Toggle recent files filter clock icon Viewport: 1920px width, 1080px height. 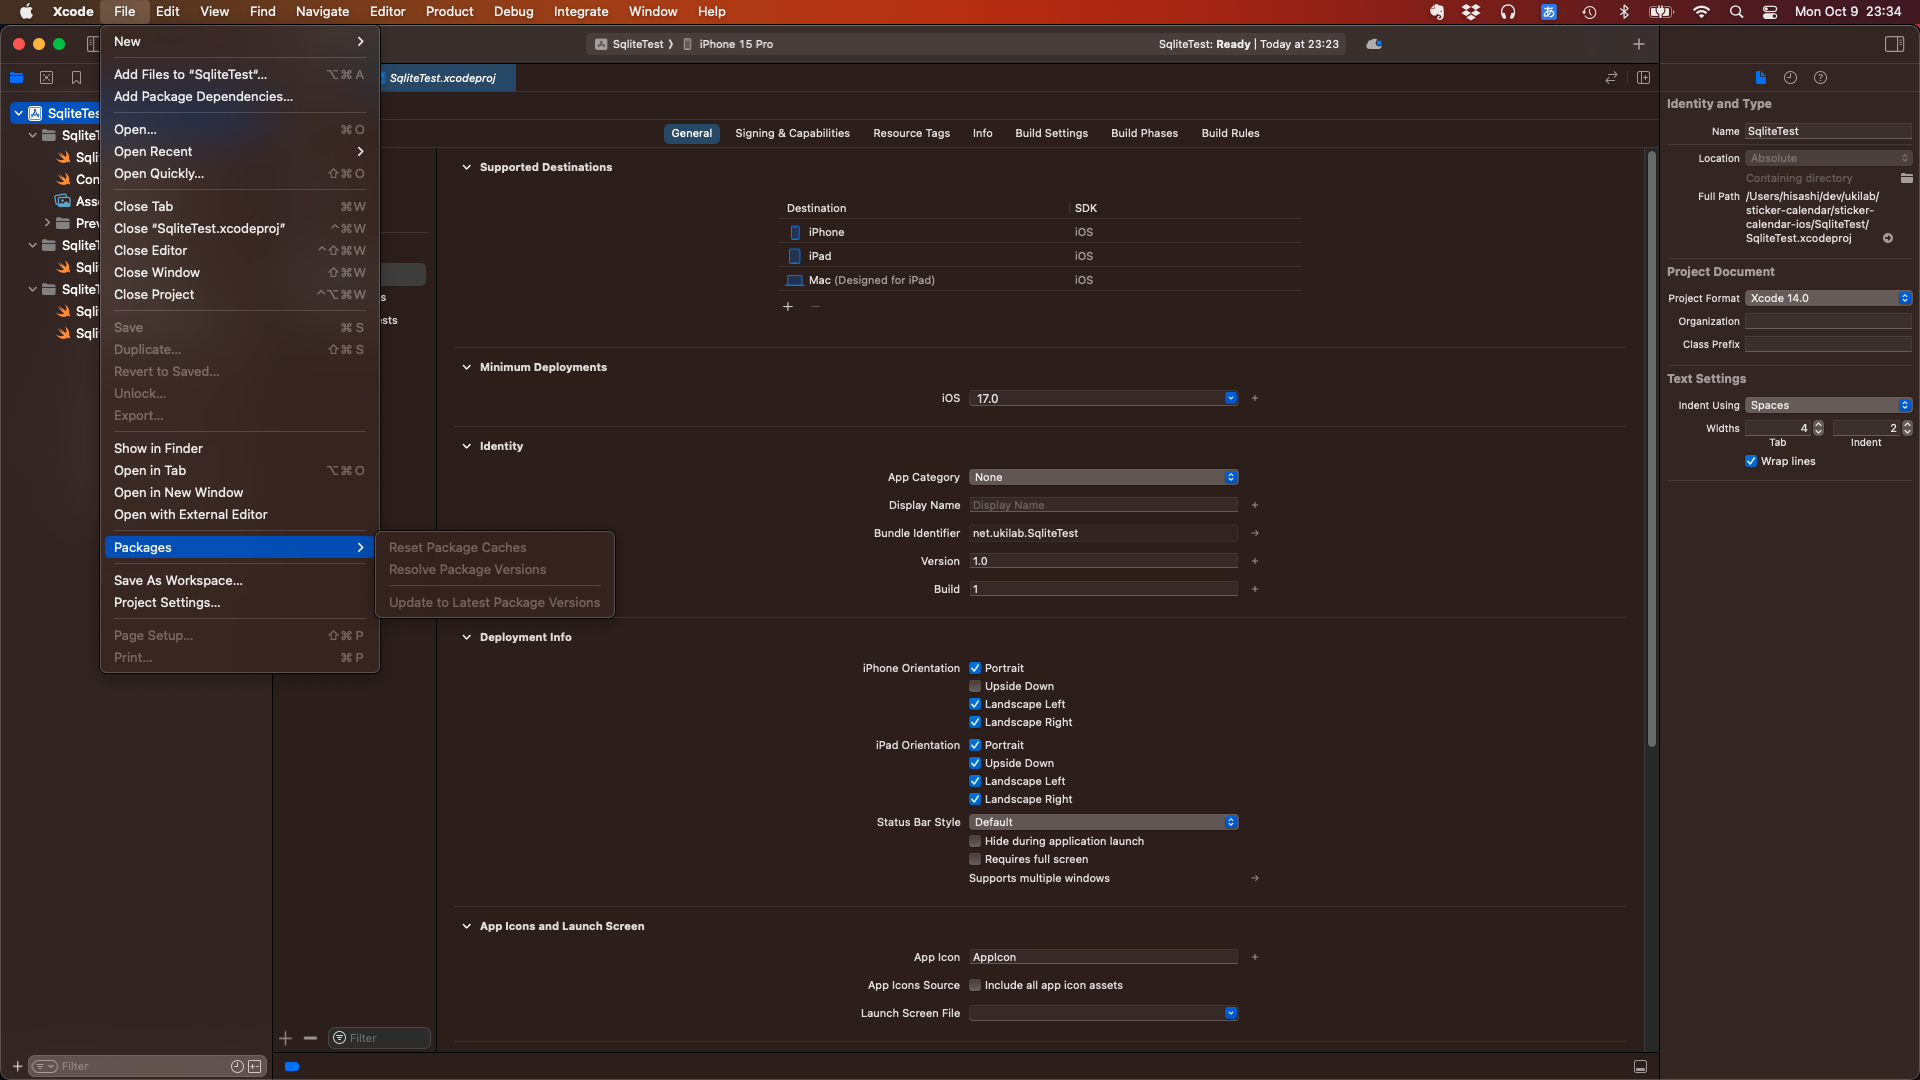237,1066
